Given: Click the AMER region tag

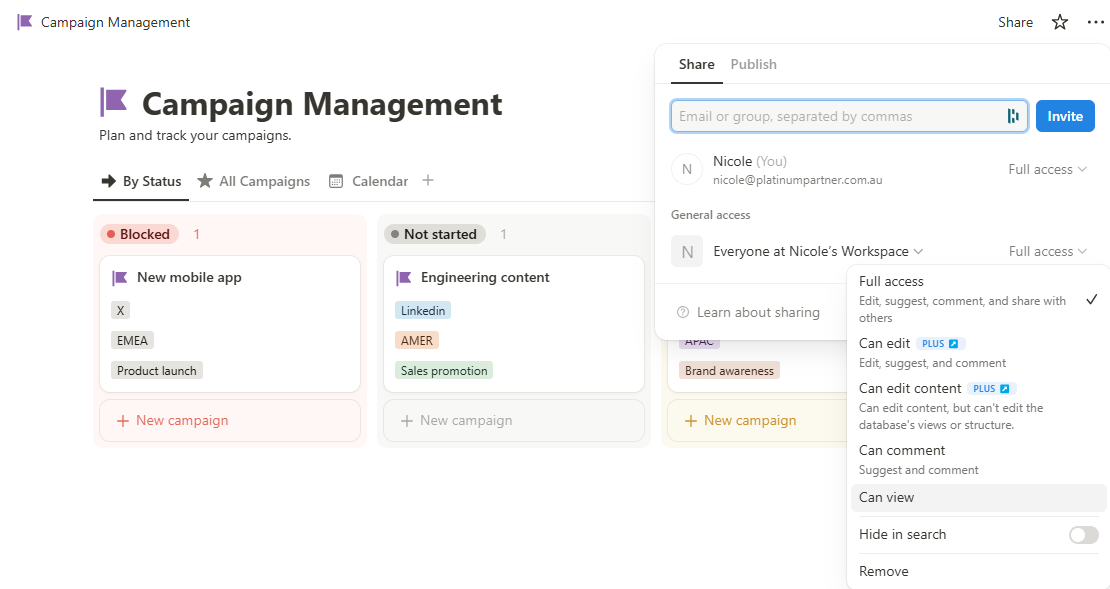Looking at the screenshot, I should pyautogui.click(x=416, y=341).
